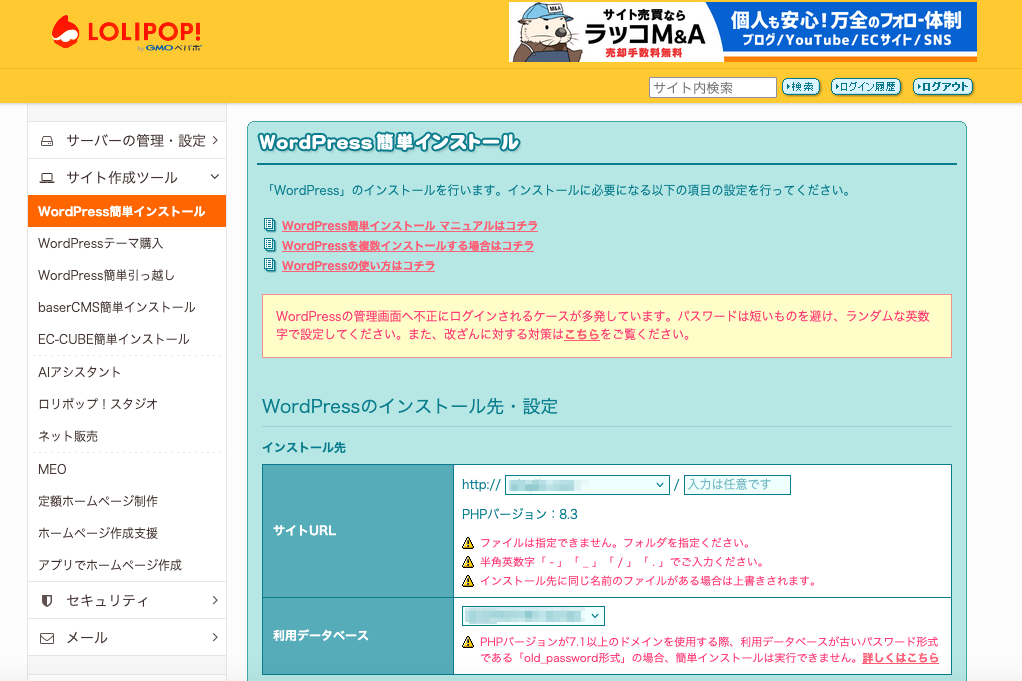Screen dimensions: 1022x681
Task: Follow the こちら link in the warning box
Action: tap(581, 334)
